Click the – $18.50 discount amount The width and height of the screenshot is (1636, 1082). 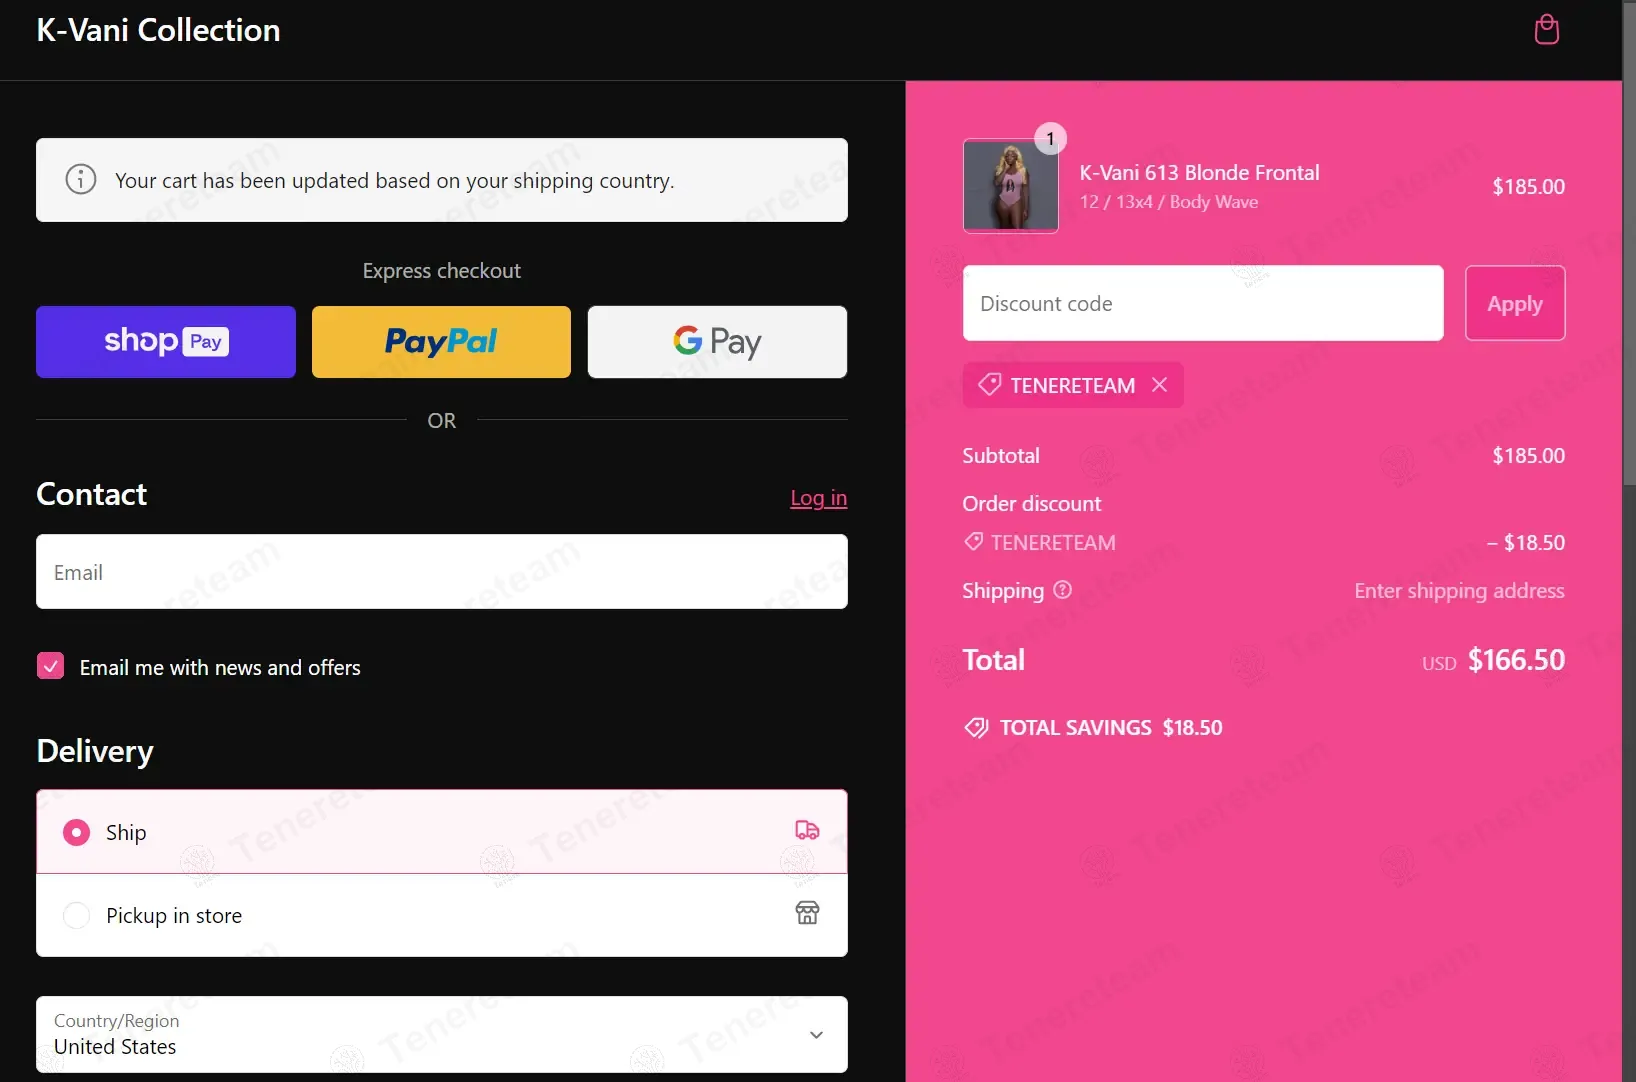tap(1525, 543)
